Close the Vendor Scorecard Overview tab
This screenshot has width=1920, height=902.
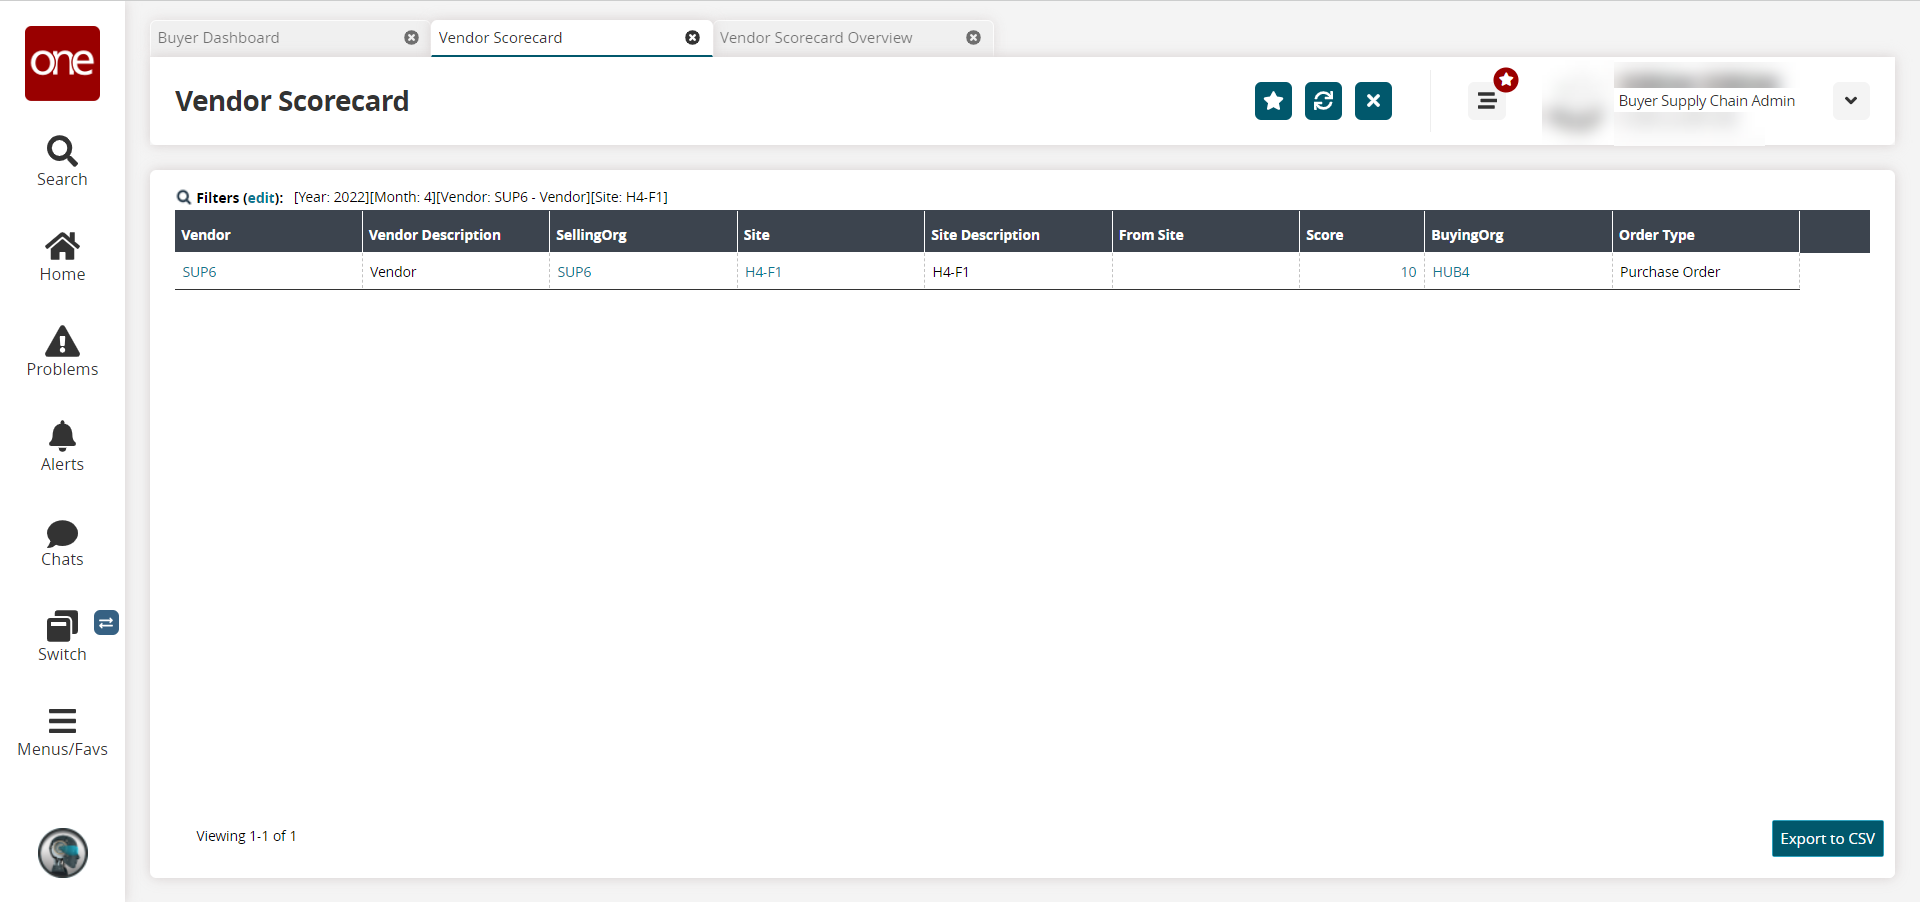[x=973, y=38]
